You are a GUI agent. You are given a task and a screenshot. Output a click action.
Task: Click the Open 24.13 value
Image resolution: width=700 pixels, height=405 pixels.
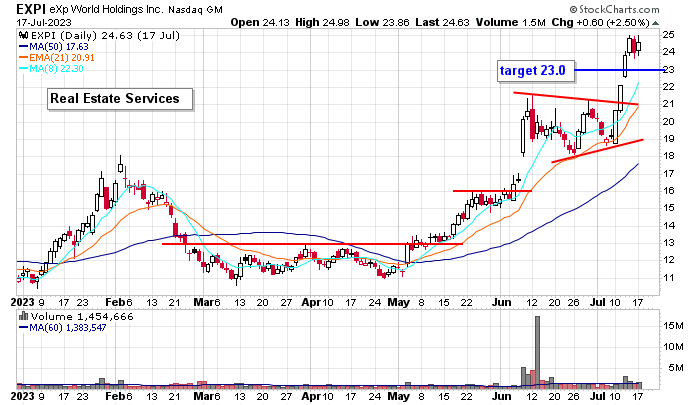[260, 22]
